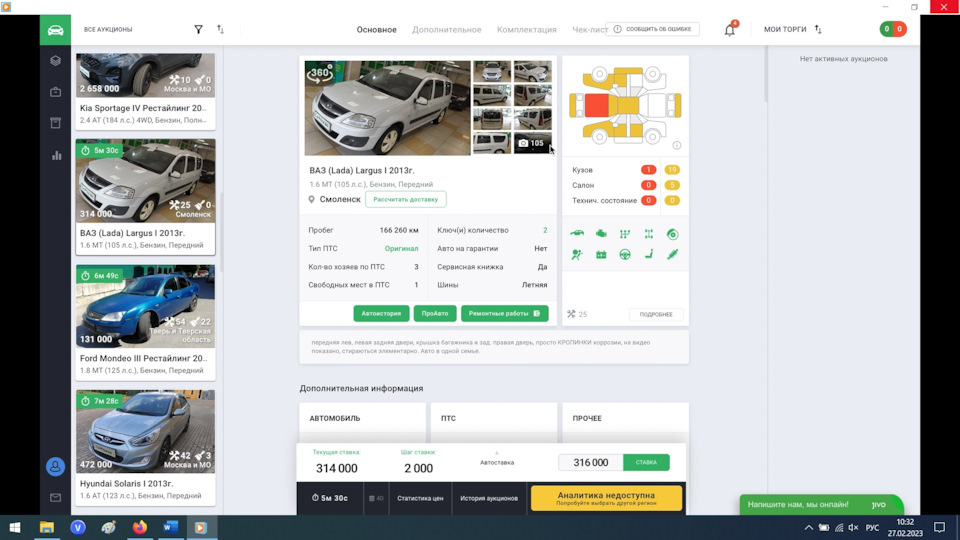This screenshot has width=960, height=540.
Task: Click the drivetrain chassis icon
Action: (x=648, y=234)
